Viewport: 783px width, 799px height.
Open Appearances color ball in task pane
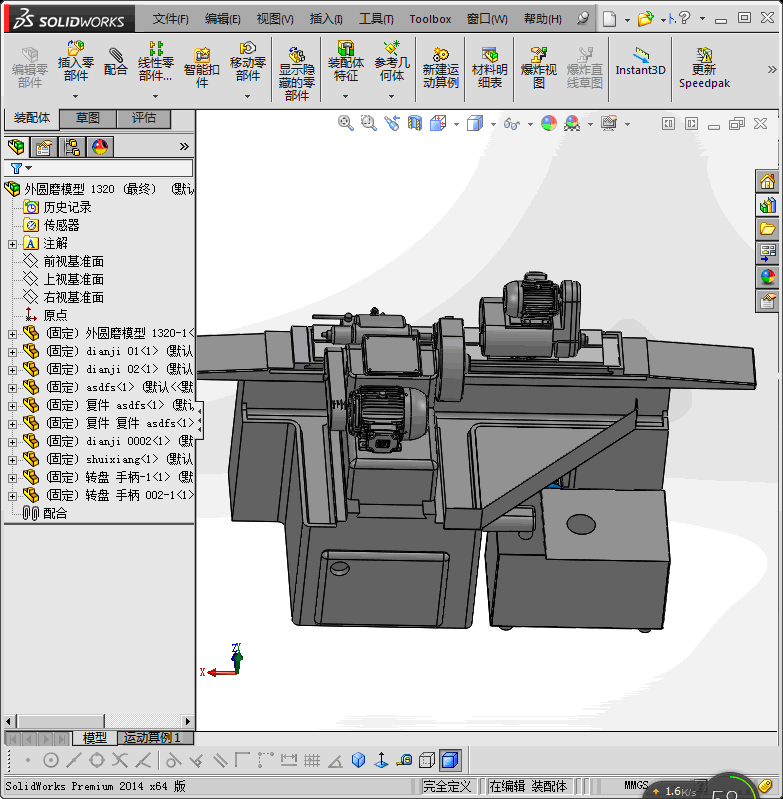(x=767, y=277)
